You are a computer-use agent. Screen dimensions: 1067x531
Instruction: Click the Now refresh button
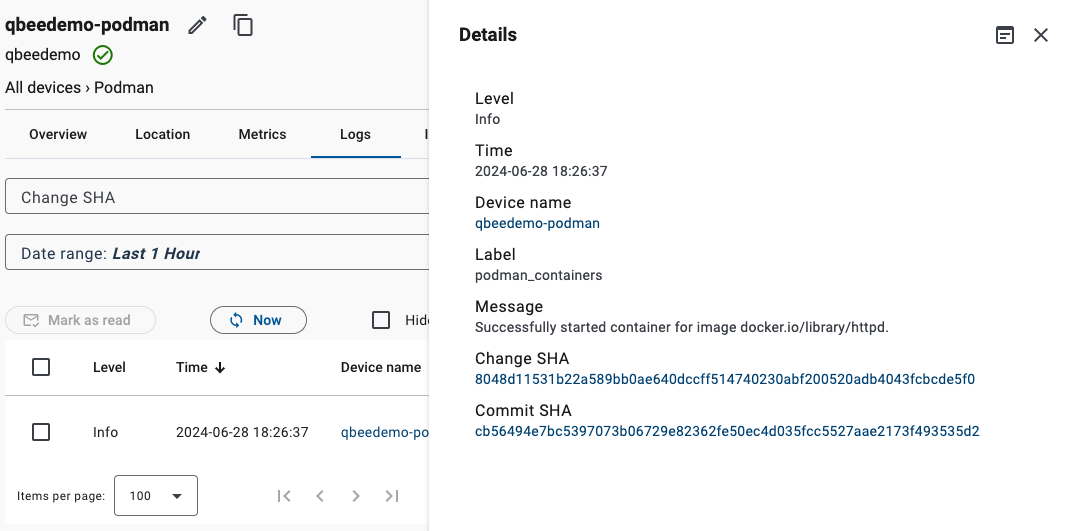[x=258, y=320]
